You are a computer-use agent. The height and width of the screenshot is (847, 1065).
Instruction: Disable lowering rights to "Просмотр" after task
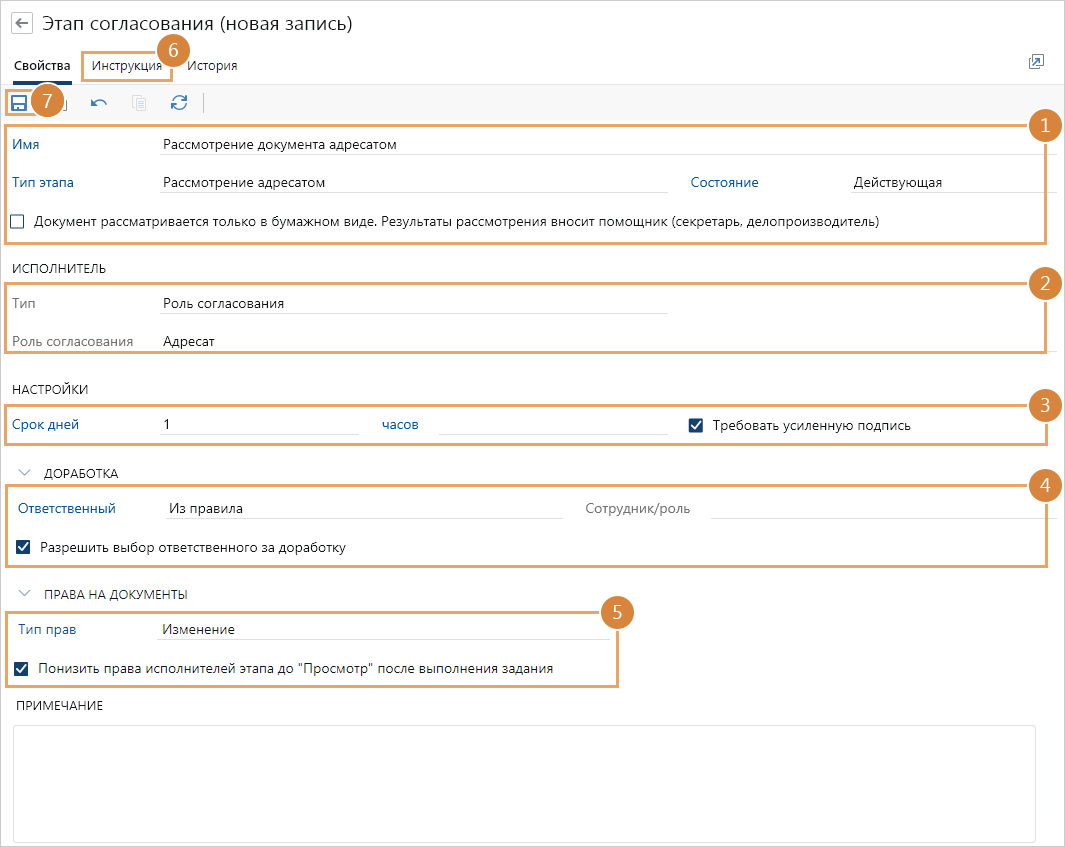coord(21,668)
